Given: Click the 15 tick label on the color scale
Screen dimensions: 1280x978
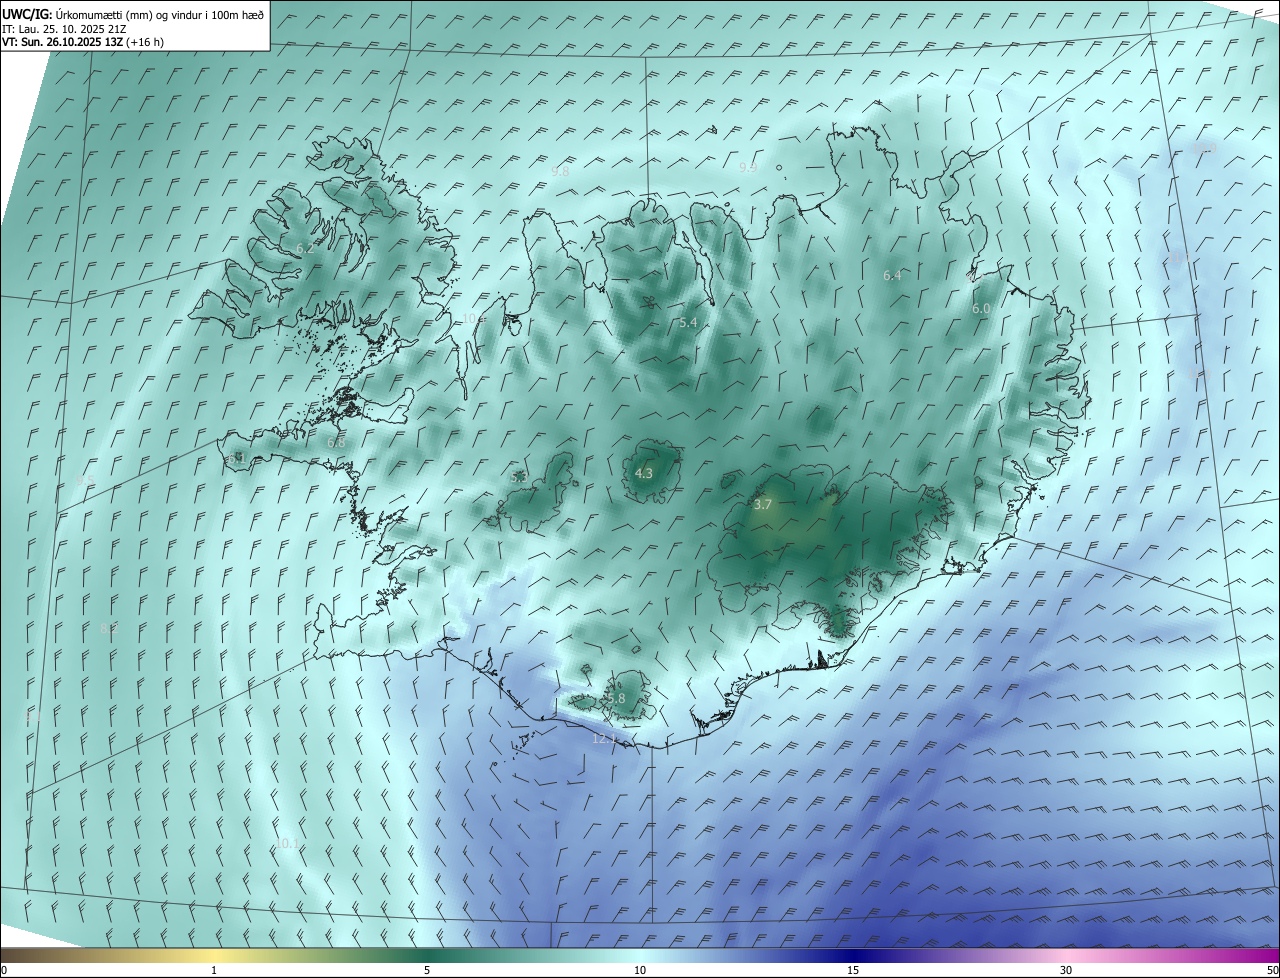Looking at the screenshot, I should [x=853, y=970].
